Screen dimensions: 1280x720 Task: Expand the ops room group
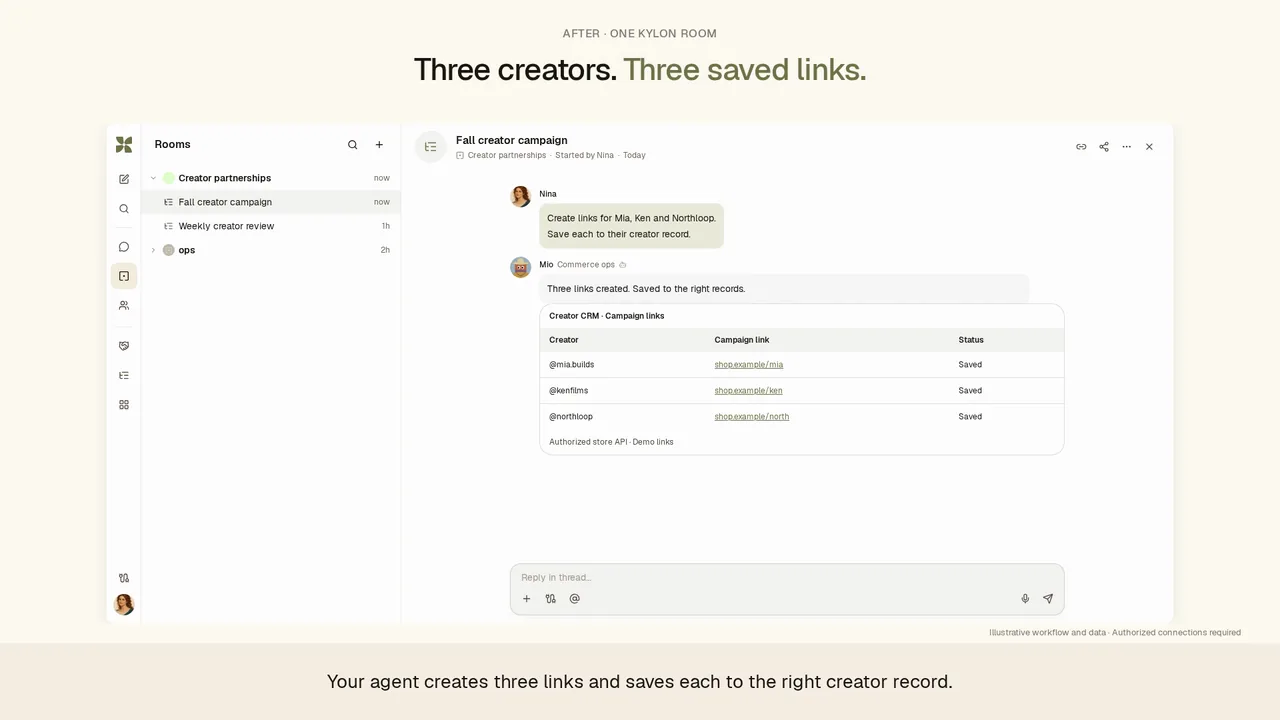[x=153, y=250]
